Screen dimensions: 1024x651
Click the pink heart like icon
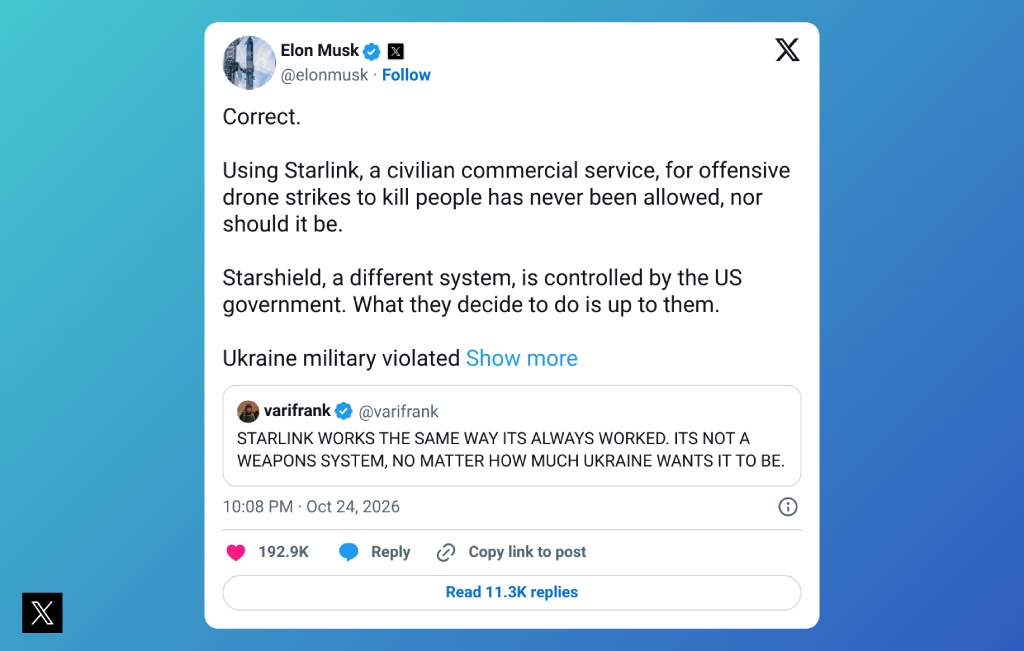click(x=236, y=552)
